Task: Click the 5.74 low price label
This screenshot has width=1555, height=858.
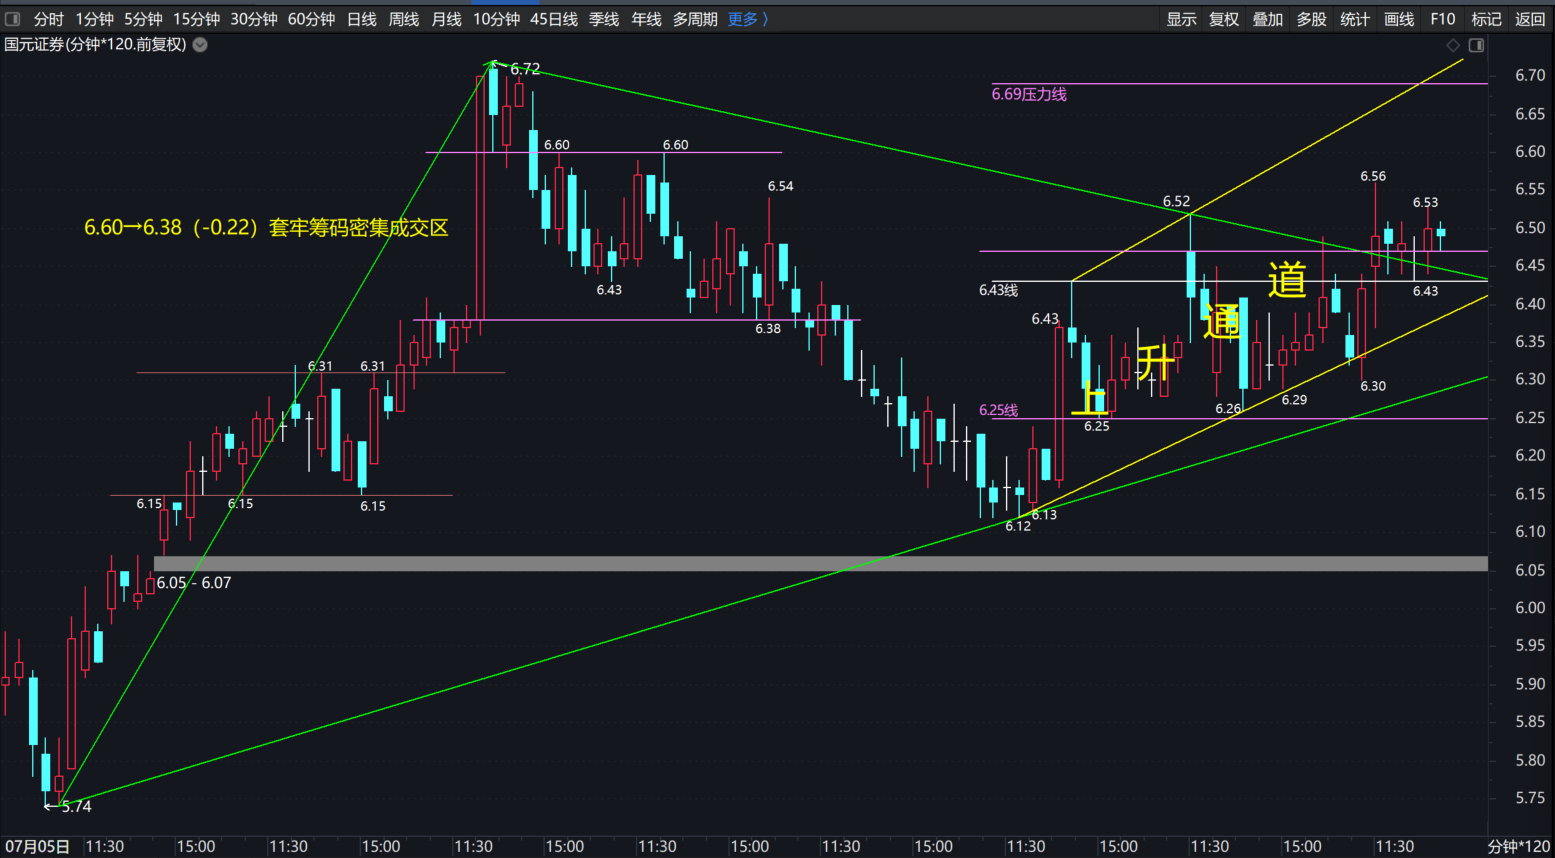Action: coord(76,807)
